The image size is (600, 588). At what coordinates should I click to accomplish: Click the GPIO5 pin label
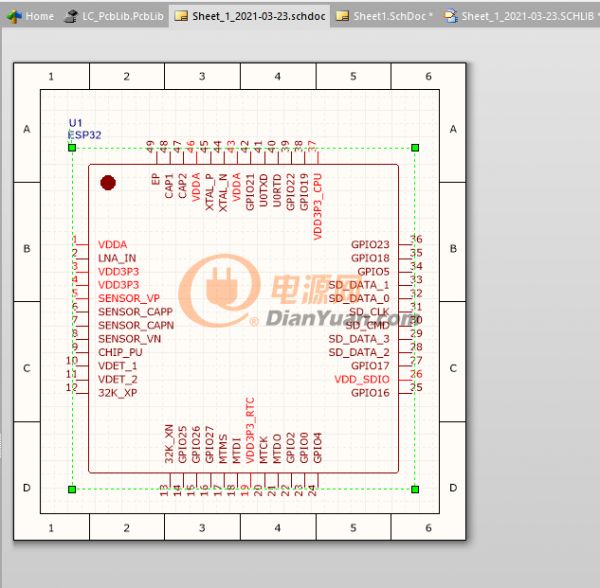coord(373,272)
